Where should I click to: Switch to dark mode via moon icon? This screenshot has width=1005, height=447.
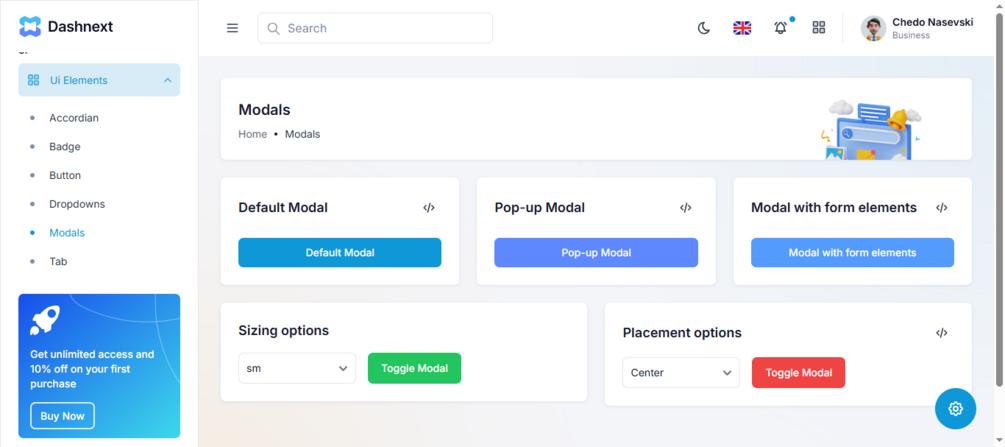point(704,28)
